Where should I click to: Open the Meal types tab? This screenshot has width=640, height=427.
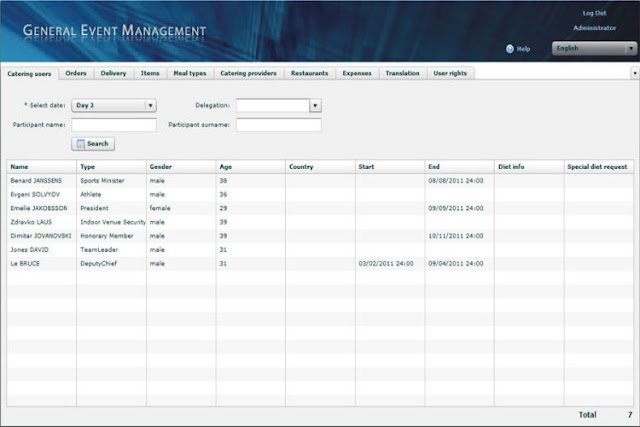click(190, 73)
